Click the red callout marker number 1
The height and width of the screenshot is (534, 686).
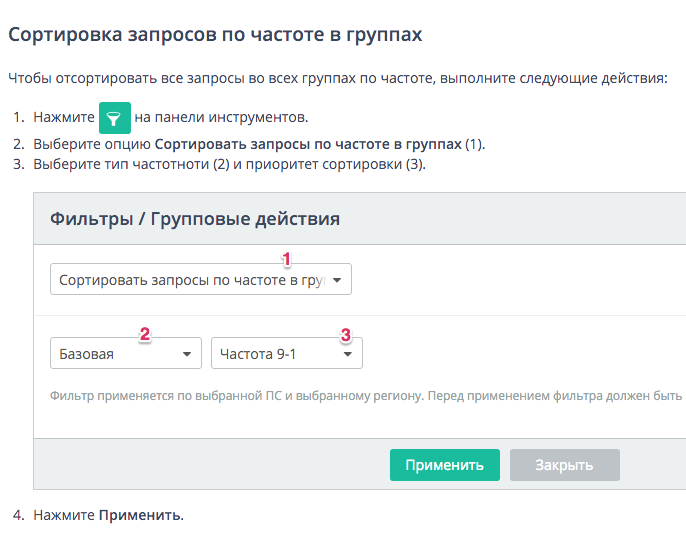point(286,259)
